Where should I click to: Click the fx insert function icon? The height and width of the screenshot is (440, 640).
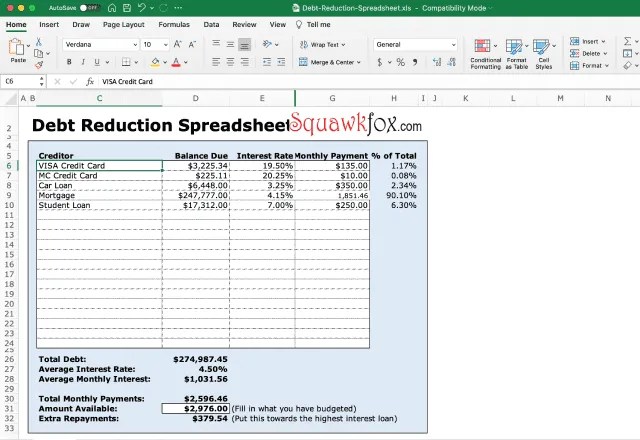pyautogui.click(x=90, y=82)
